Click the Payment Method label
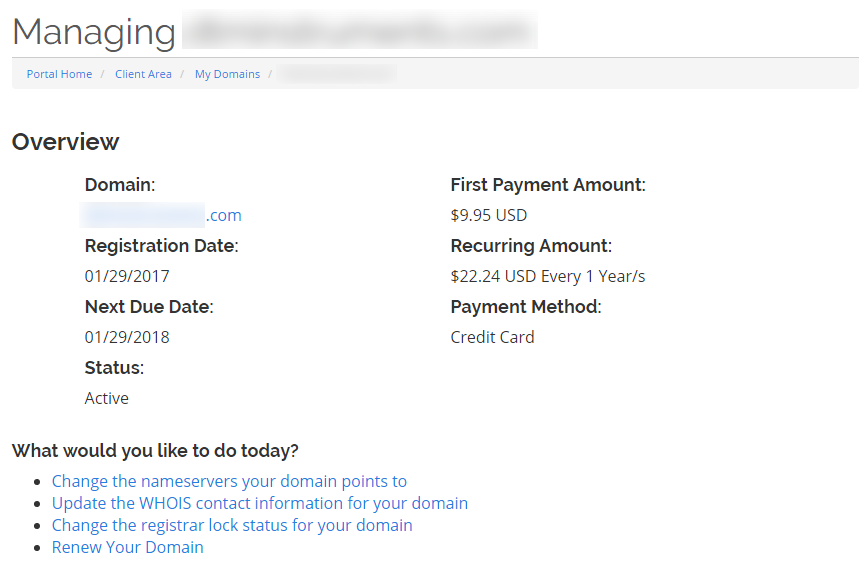 click(525, 307)
